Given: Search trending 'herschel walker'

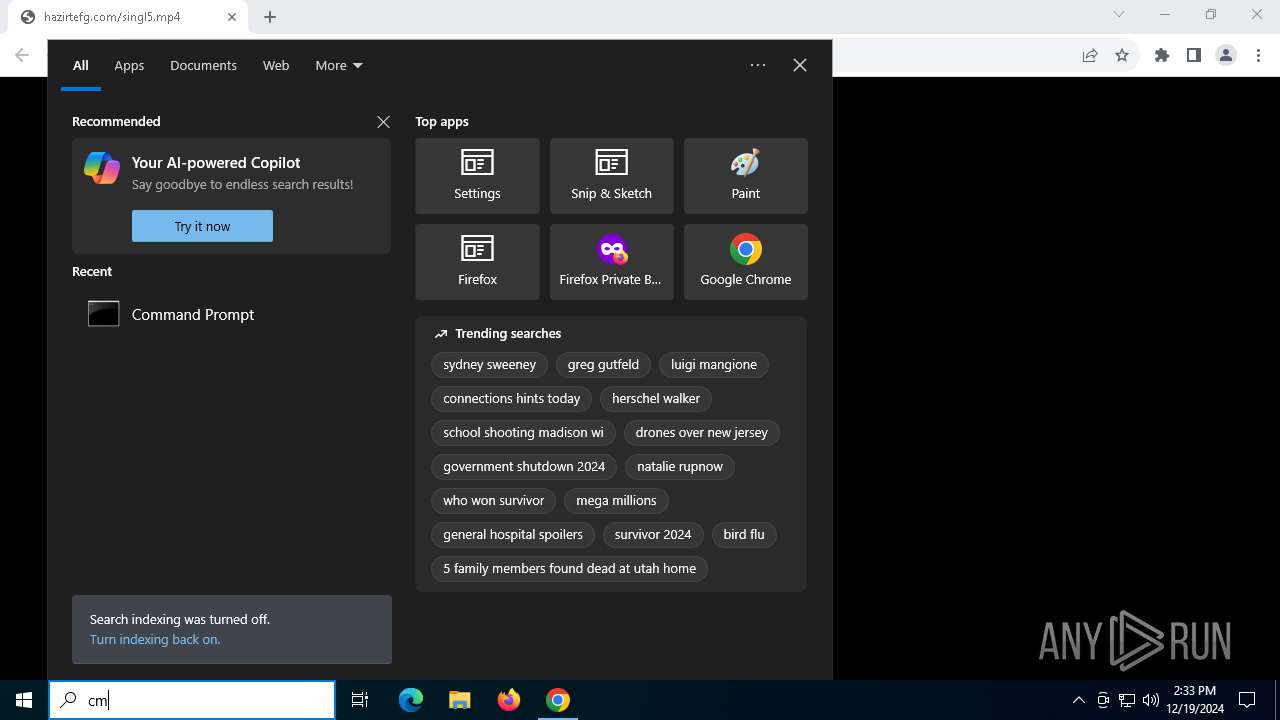Looking at the screenshot, I should tap(656, 399).
